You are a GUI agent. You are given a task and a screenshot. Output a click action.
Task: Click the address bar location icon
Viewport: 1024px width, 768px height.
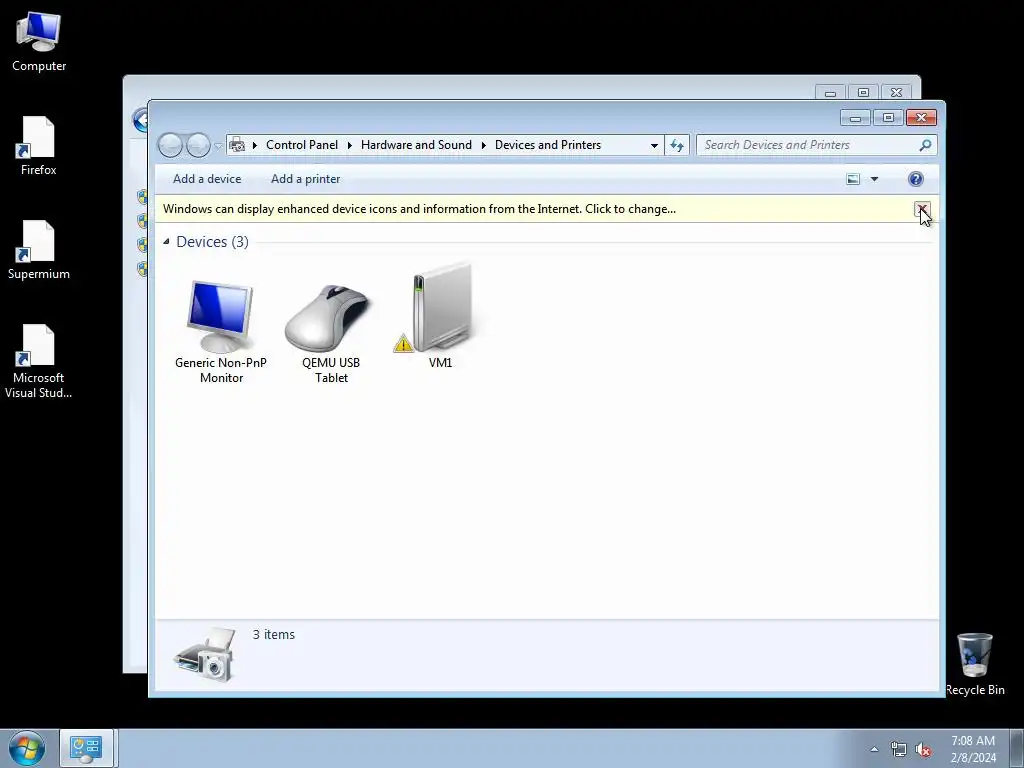tap(237, 145)
